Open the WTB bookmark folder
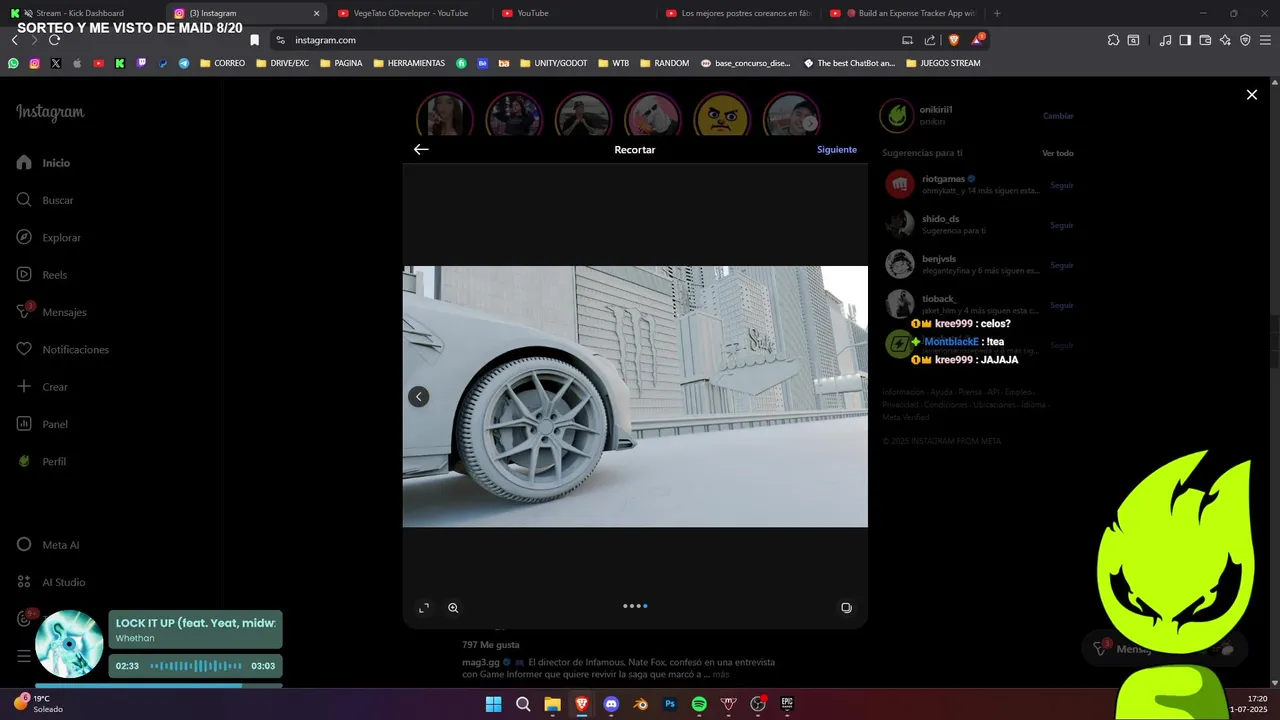 tap(613, 63)
